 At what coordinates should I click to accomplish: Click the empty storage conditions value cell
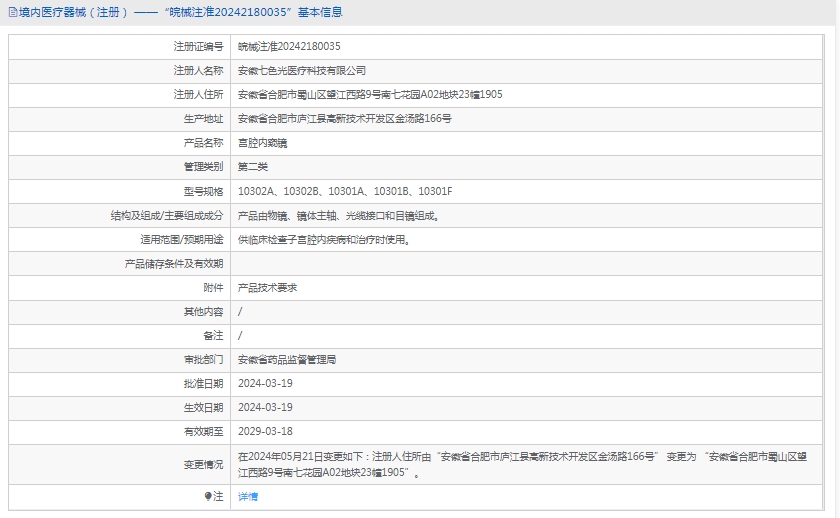tap(530, 264)
